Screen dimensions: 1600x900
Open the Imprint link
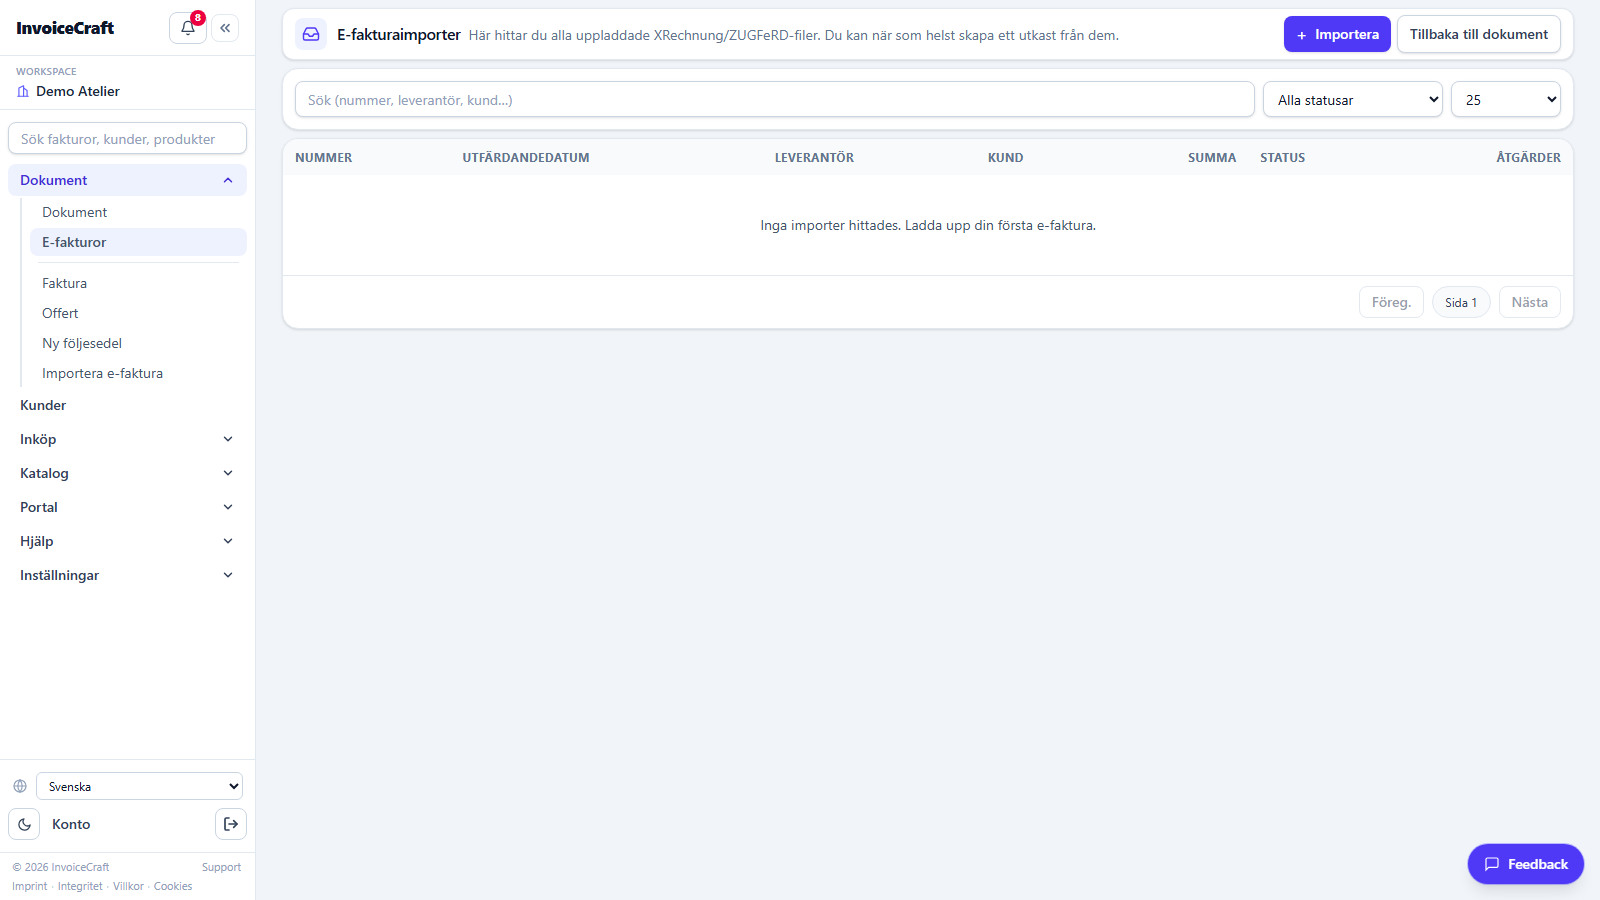(x=30, y=886)
